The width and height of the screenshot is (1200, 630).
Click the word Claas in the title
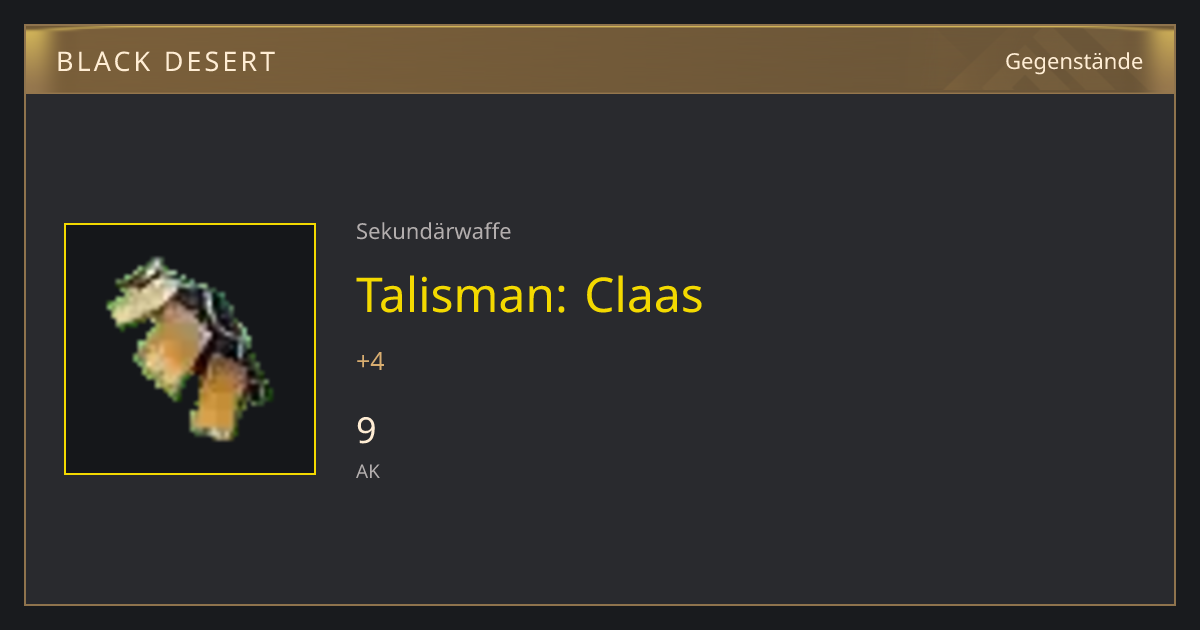[644, 295]
